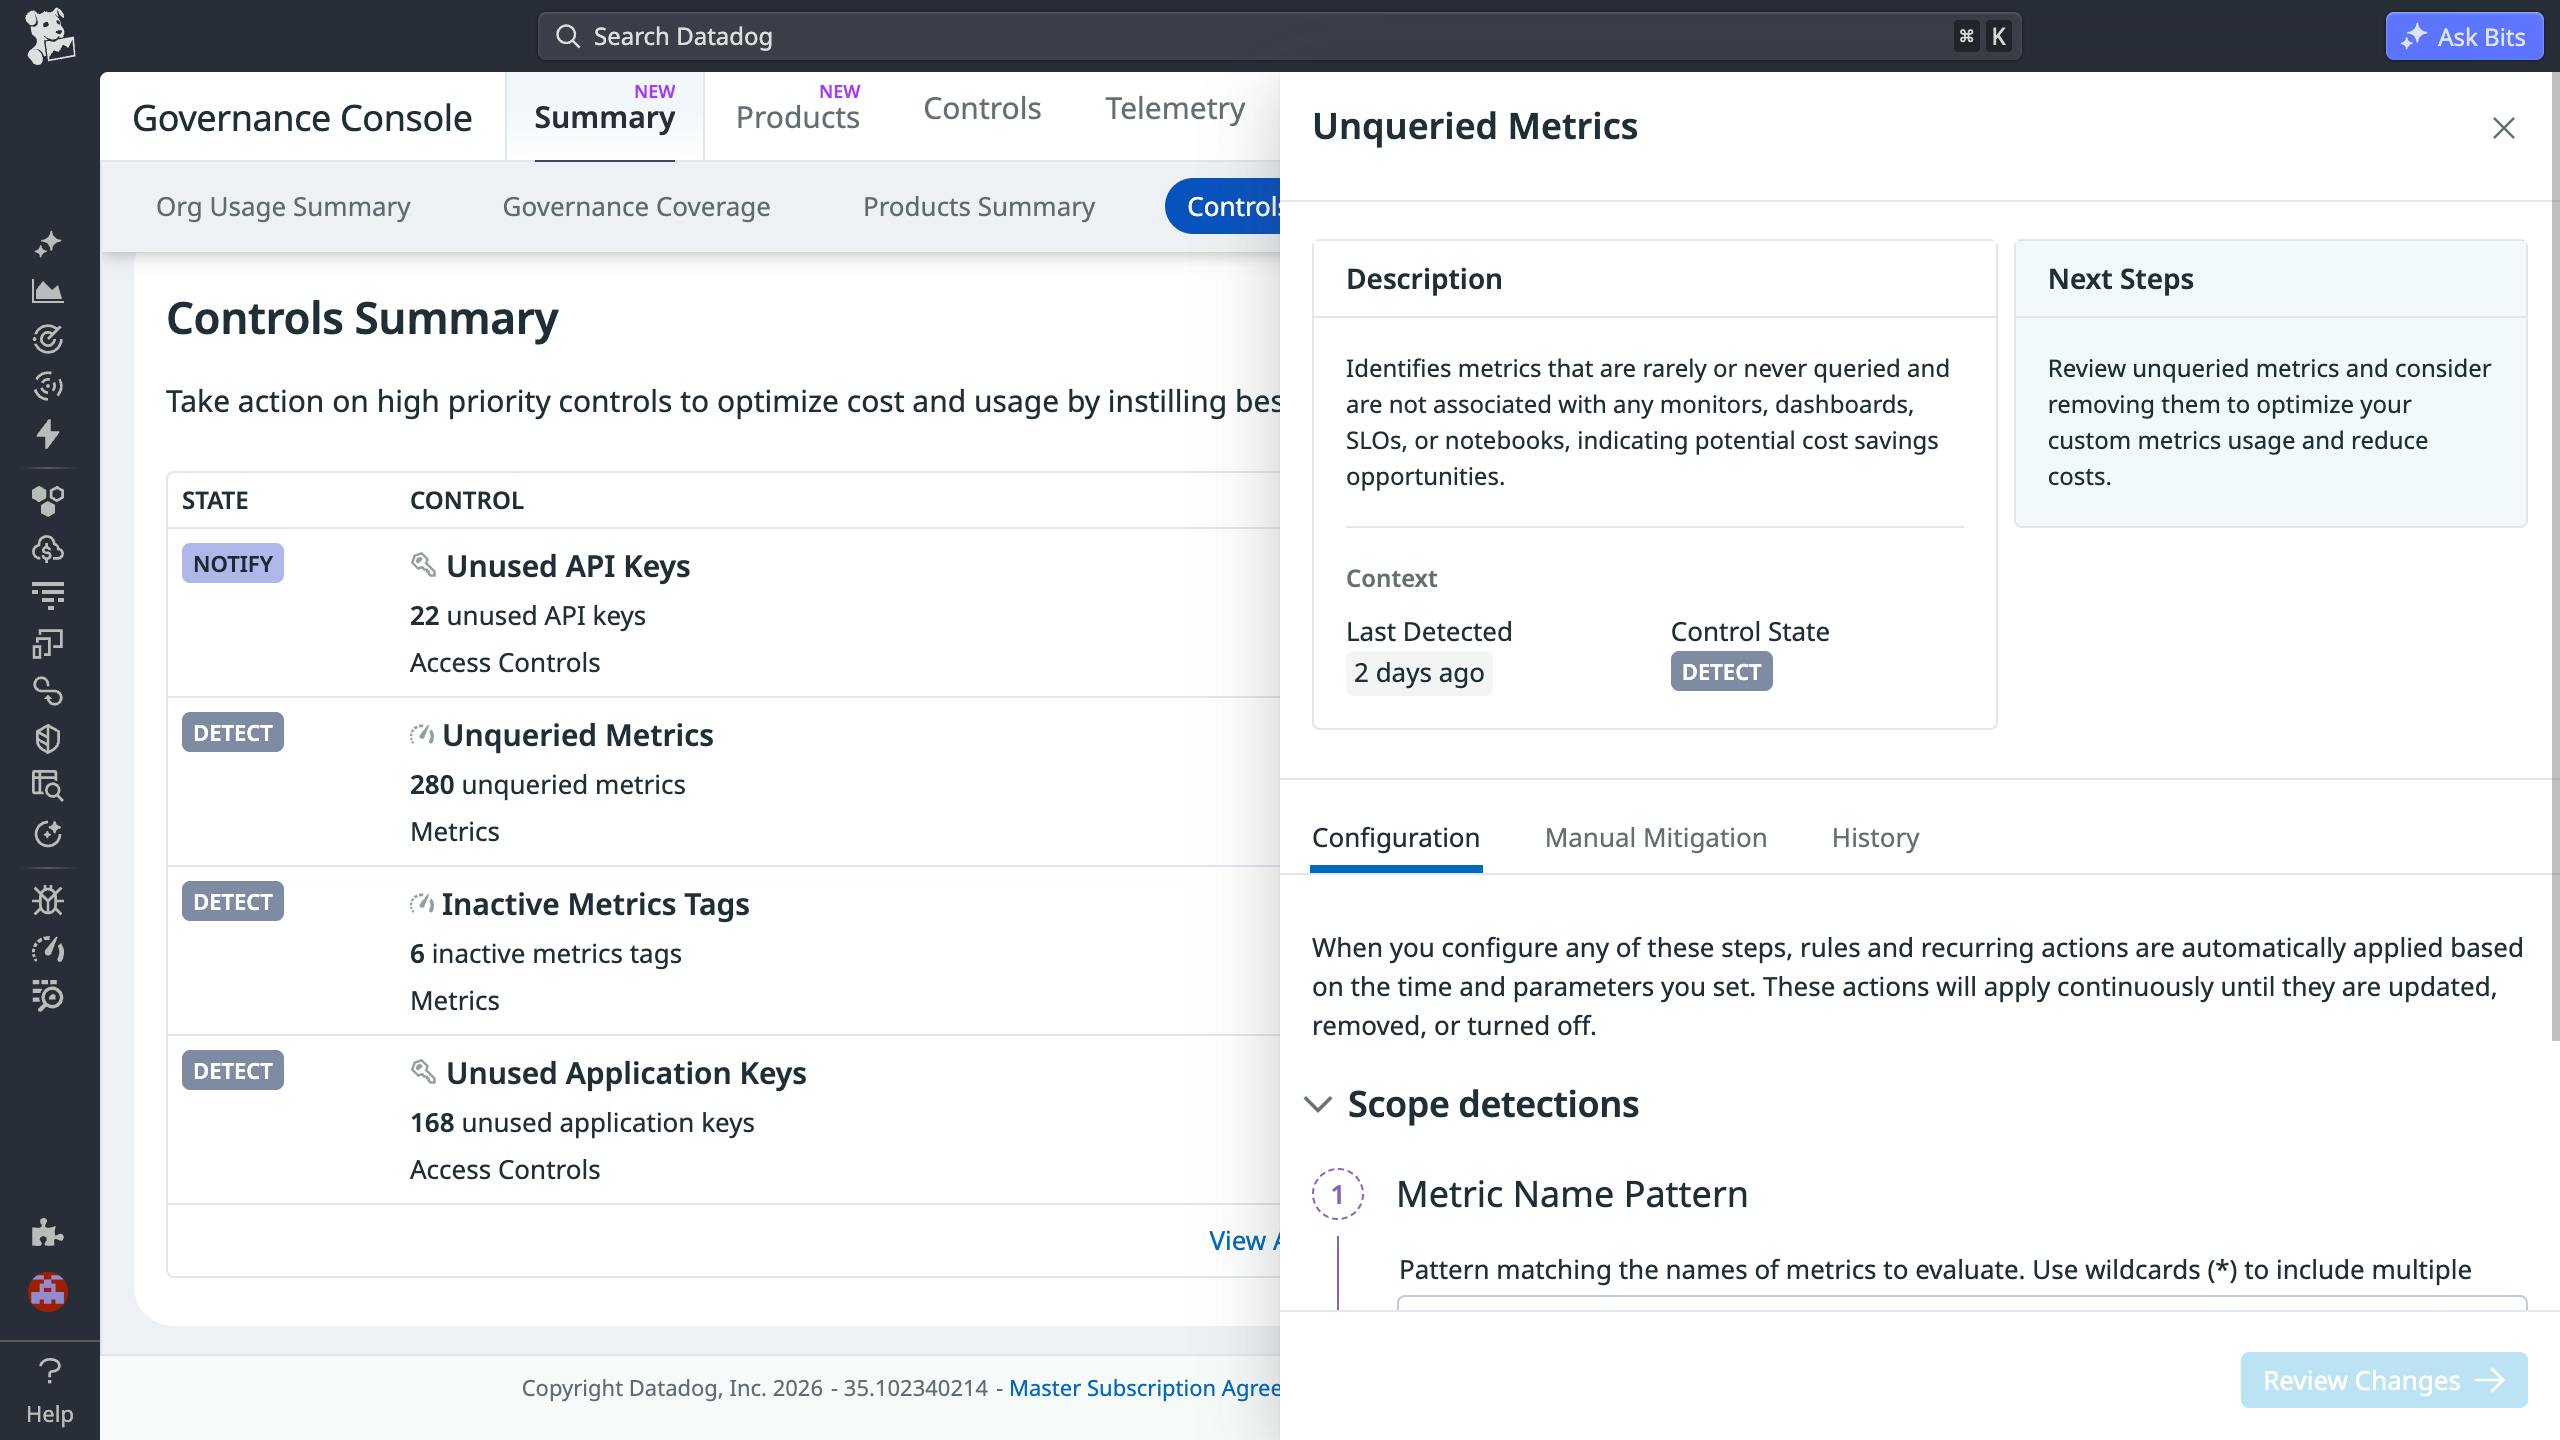2560x1440 pixels.
Task: Select the Governance Coverage section pill
Action: pos(636,206)
